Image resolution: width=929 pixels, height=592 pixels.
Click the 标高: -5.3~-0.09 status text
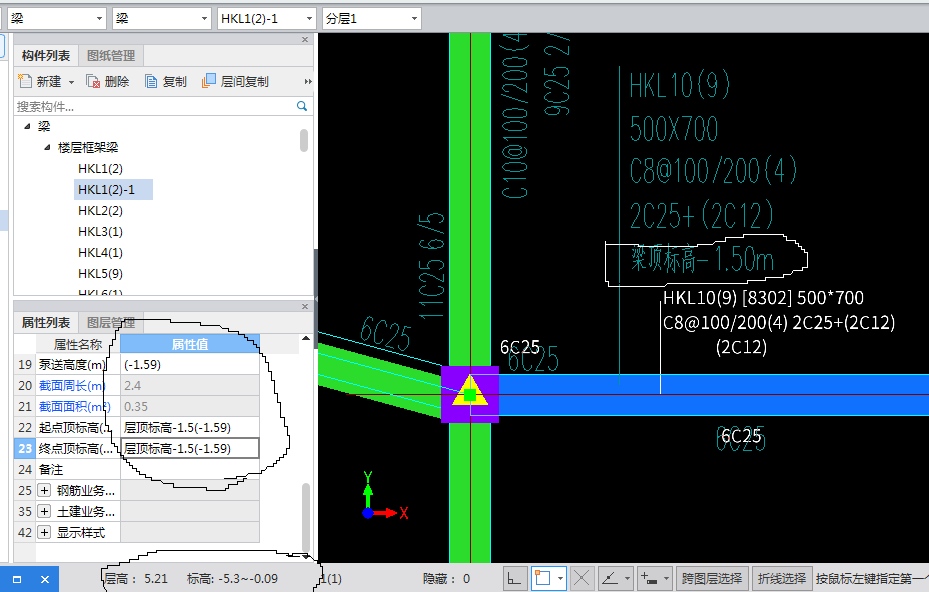pos(232,578)
